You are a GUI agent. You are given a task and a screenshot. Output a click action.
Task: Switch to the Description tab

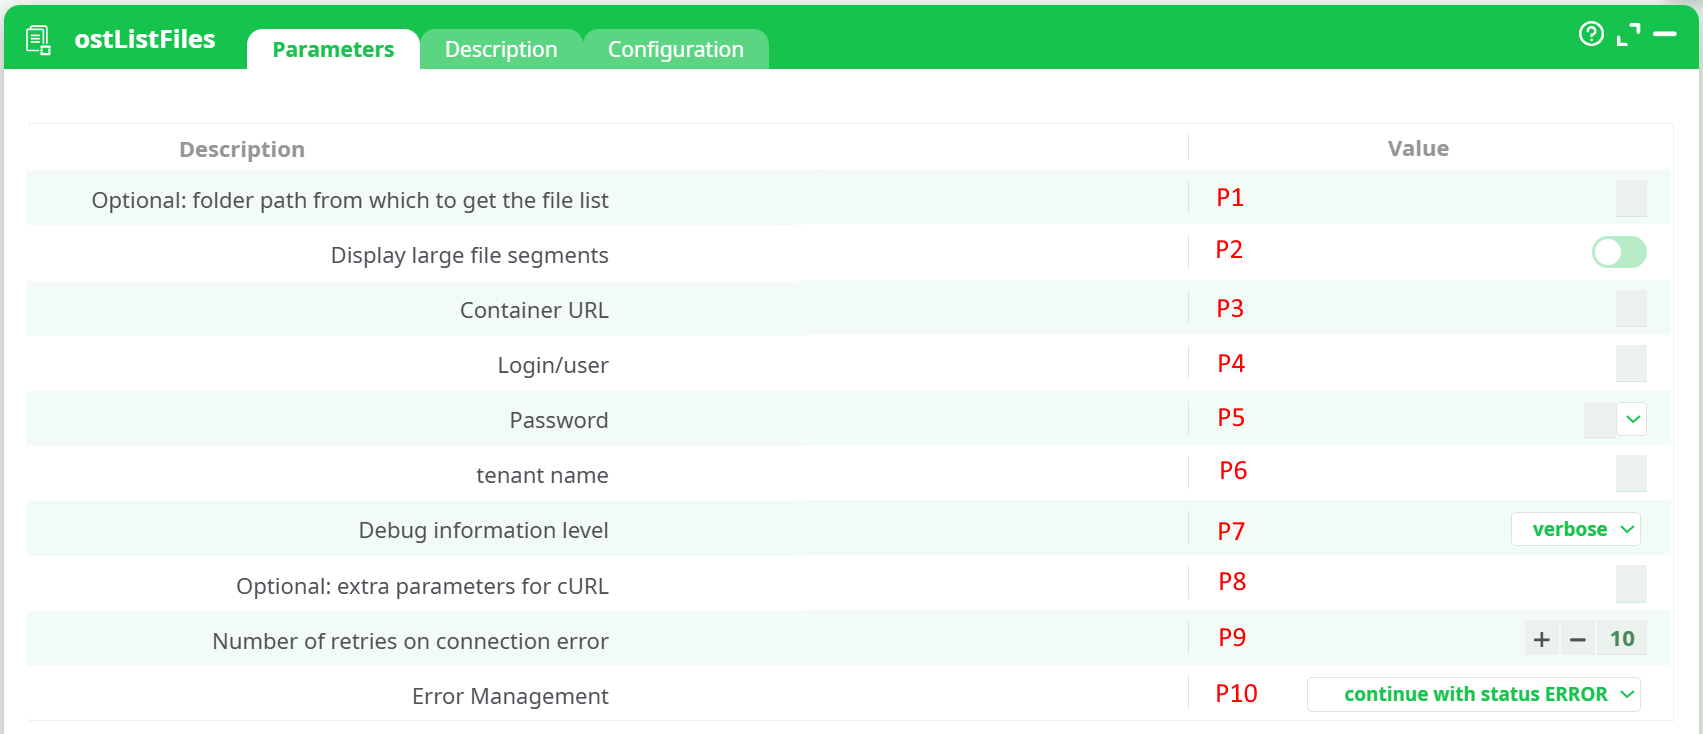click(501, 49)
